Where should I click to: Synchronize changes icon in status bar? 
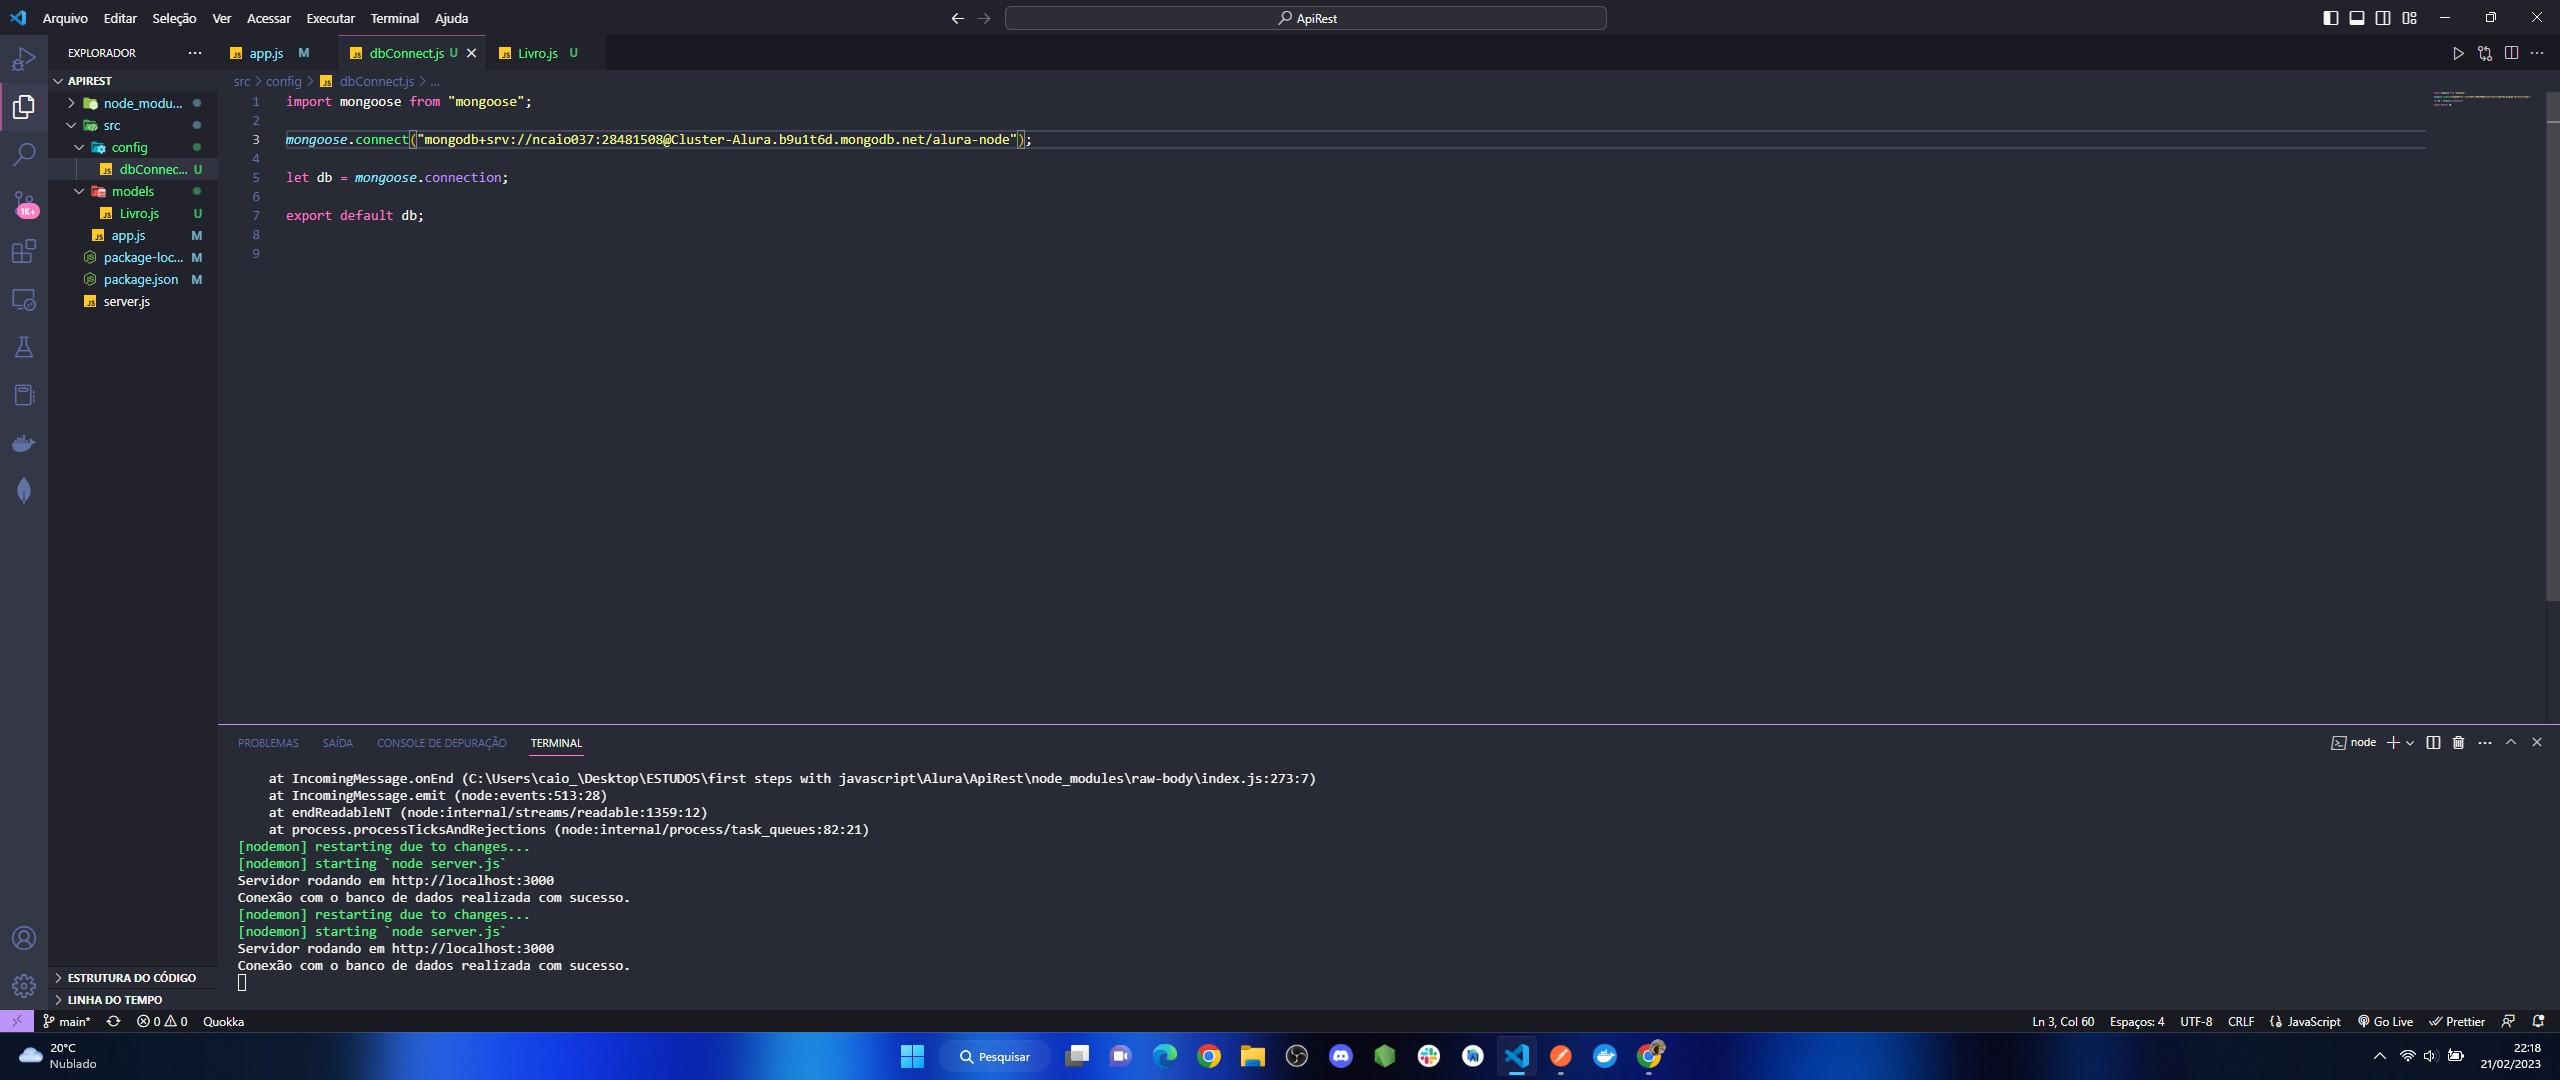click(114, 1021)
